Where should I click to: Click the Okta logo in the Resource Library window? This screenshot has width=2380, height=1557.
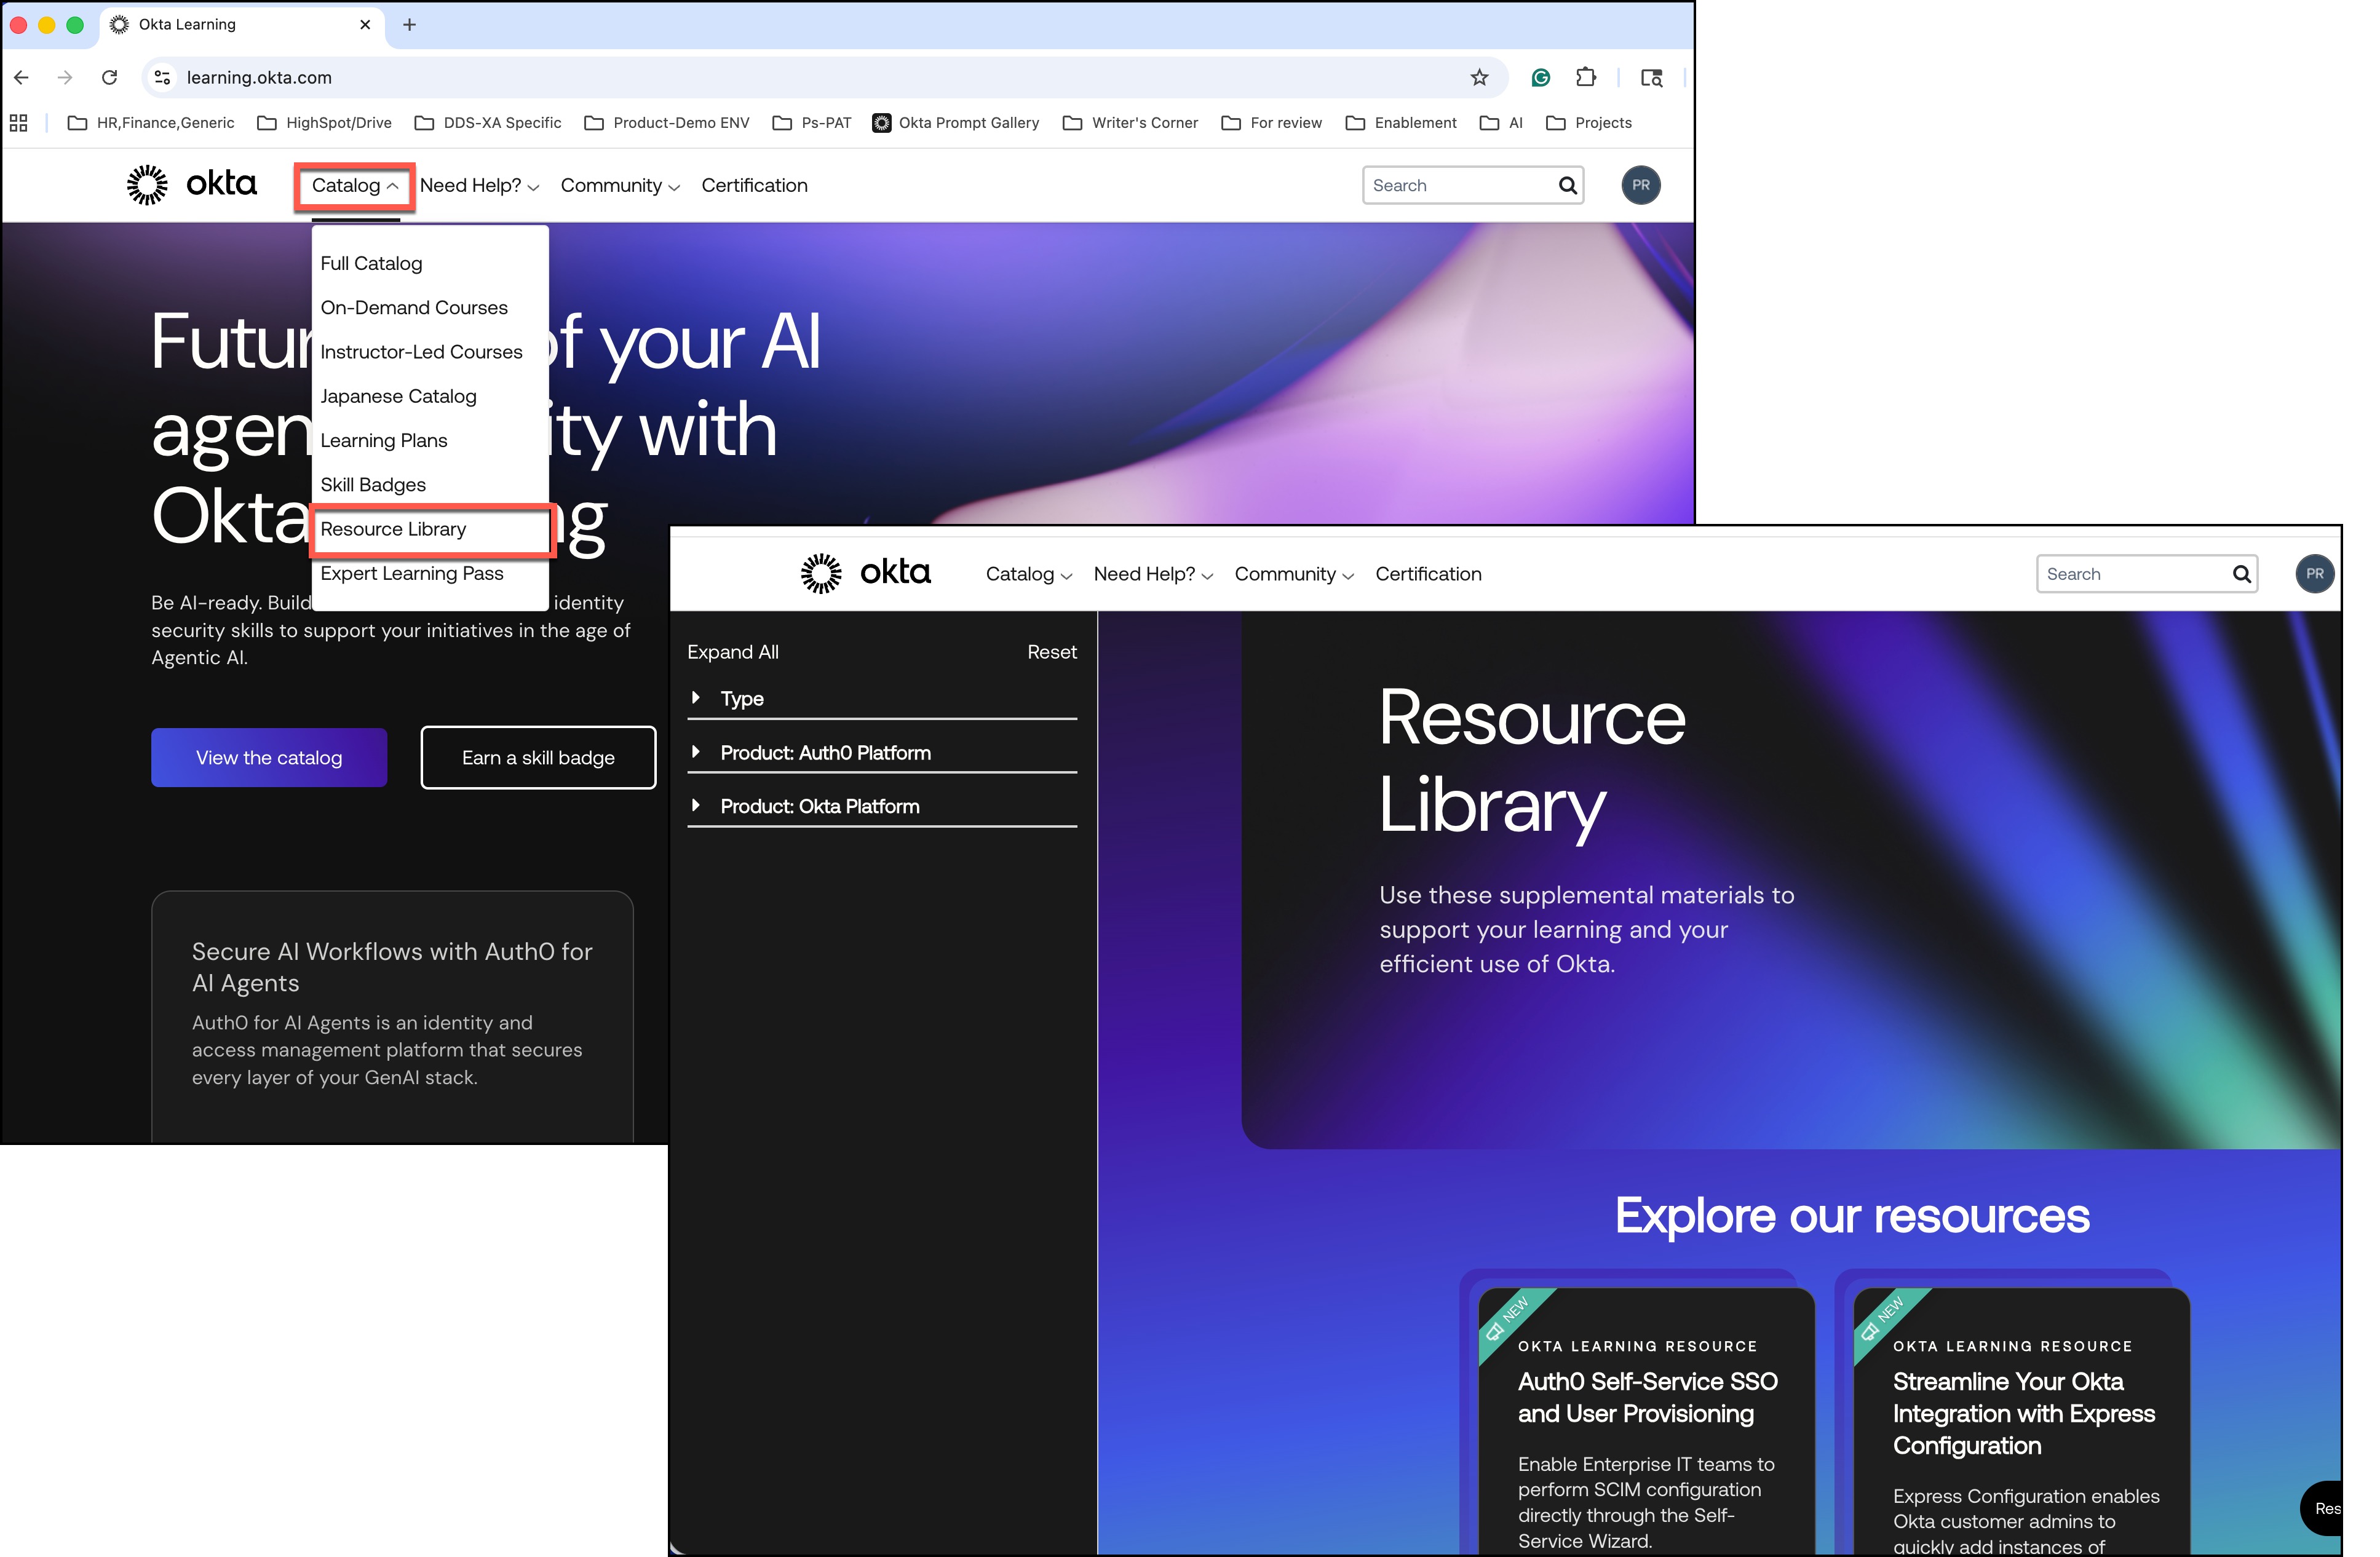pyautogui.click(x=865, y=573)
